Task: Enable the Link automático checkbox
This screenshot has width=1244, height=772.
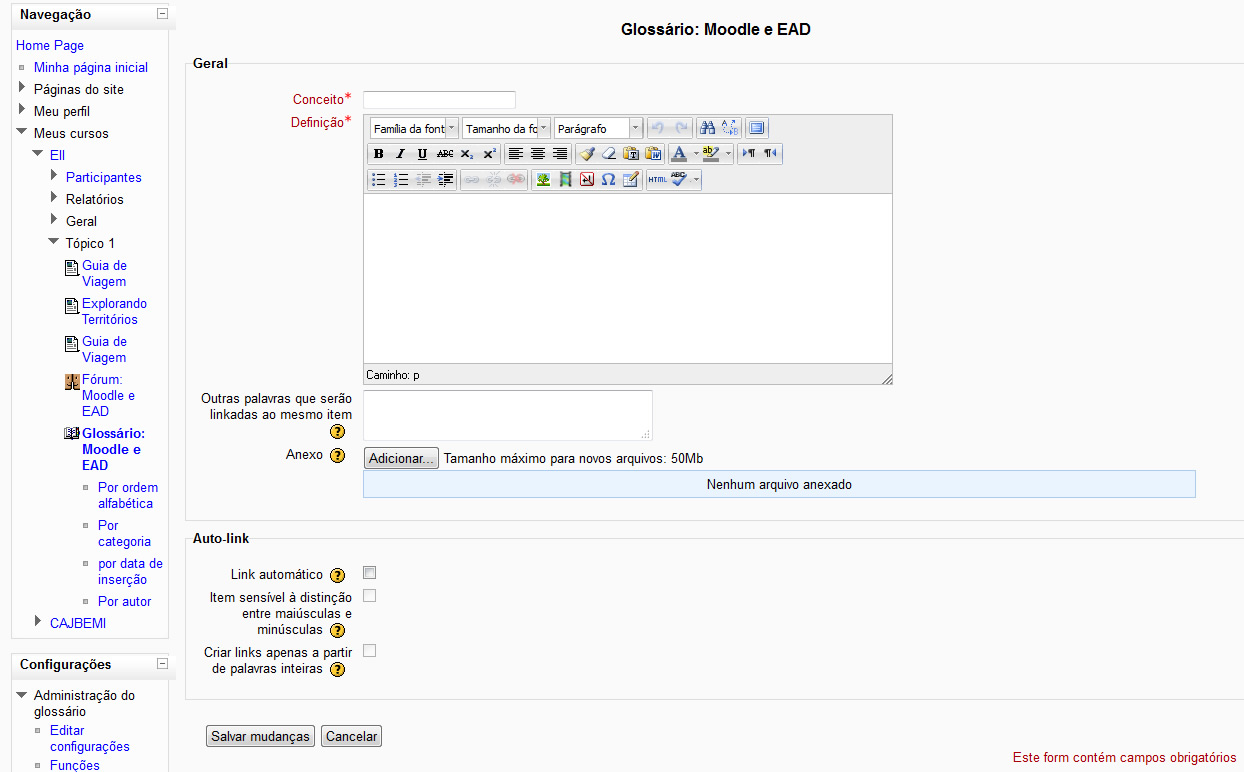Action: [370, 573]
